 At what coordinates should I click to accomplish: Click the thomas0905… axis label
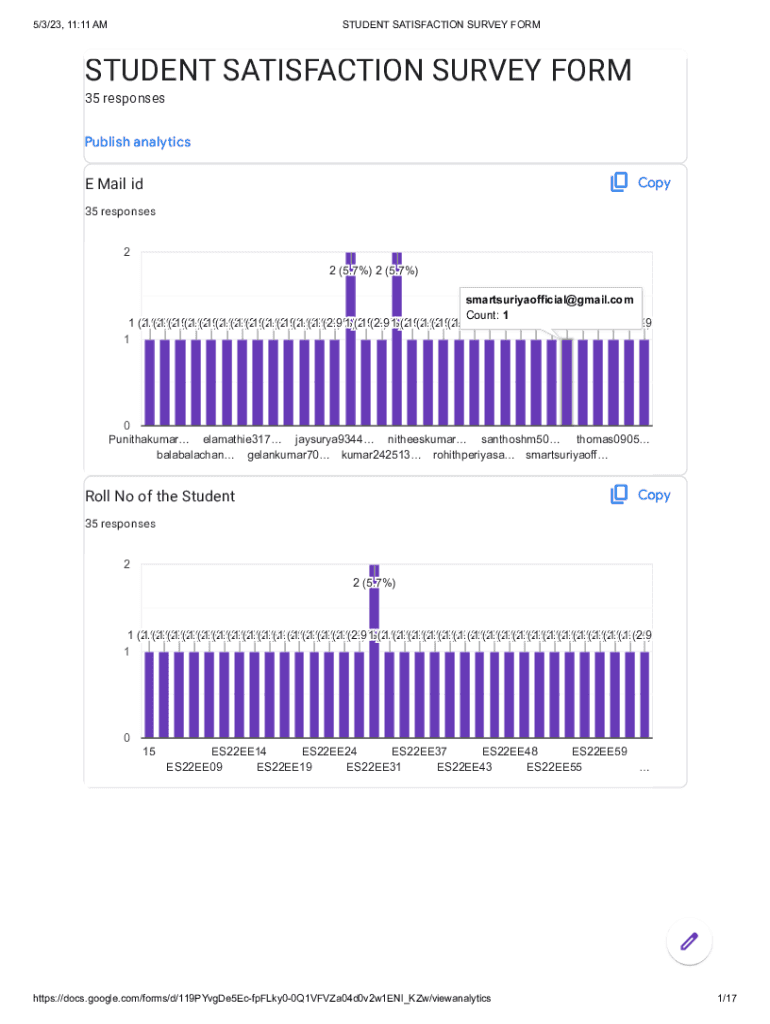pyautogui.click(x=613, y=439)
